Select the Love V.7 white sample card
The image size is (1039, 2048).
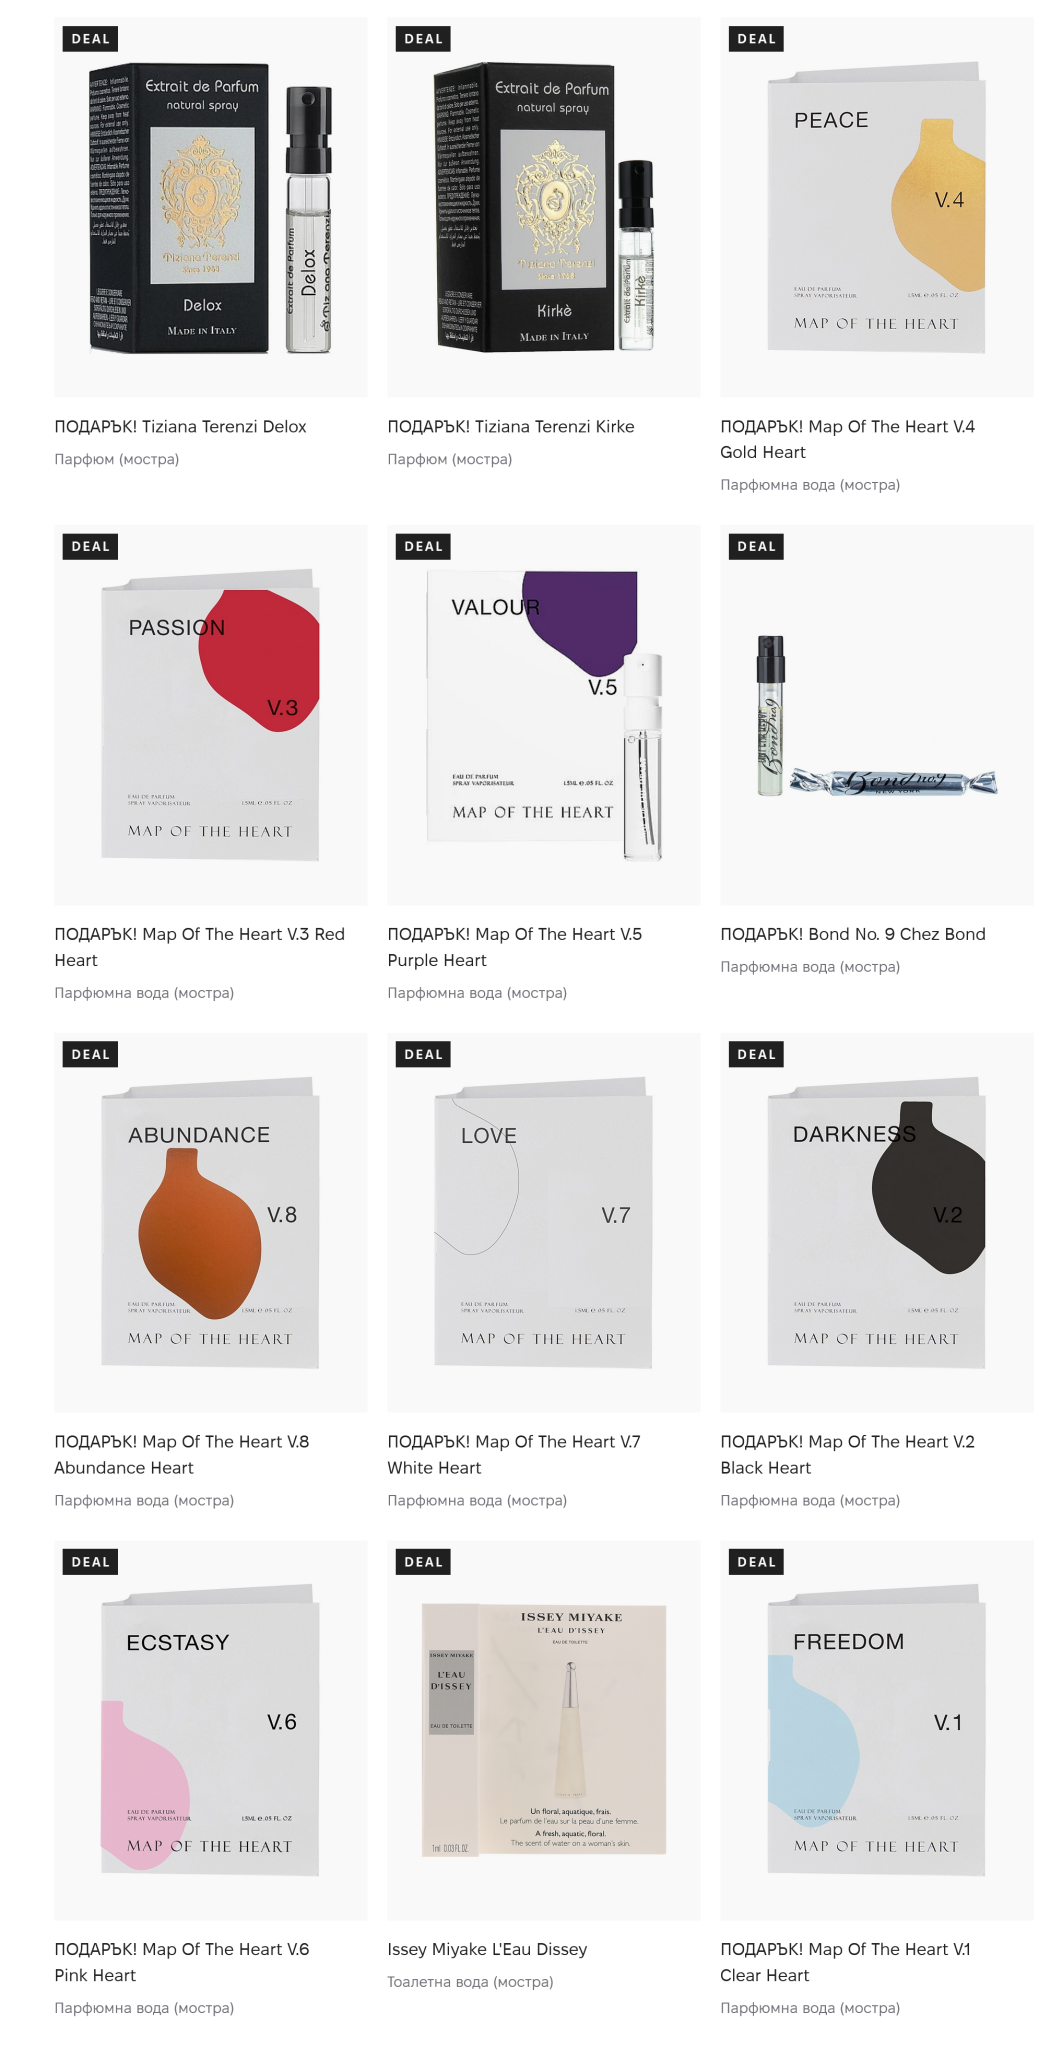point(543,1224)
